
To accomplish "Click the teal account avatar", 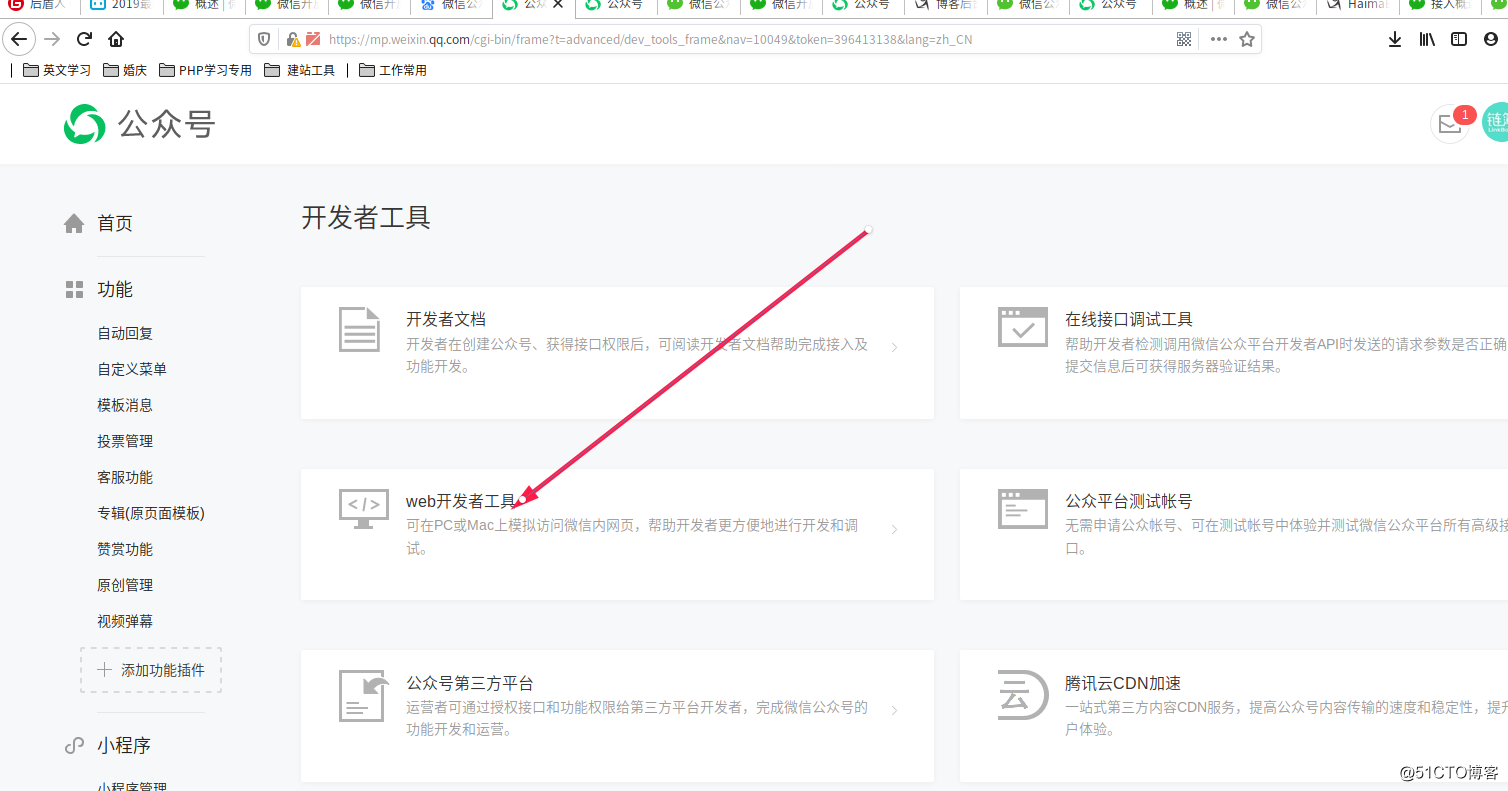I will tap(1495, 122).
